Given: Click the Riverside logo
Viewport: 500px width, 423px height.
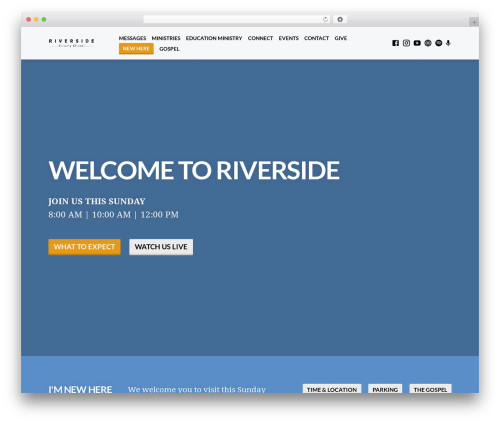Looking at the screenshot, I should 71,43.
